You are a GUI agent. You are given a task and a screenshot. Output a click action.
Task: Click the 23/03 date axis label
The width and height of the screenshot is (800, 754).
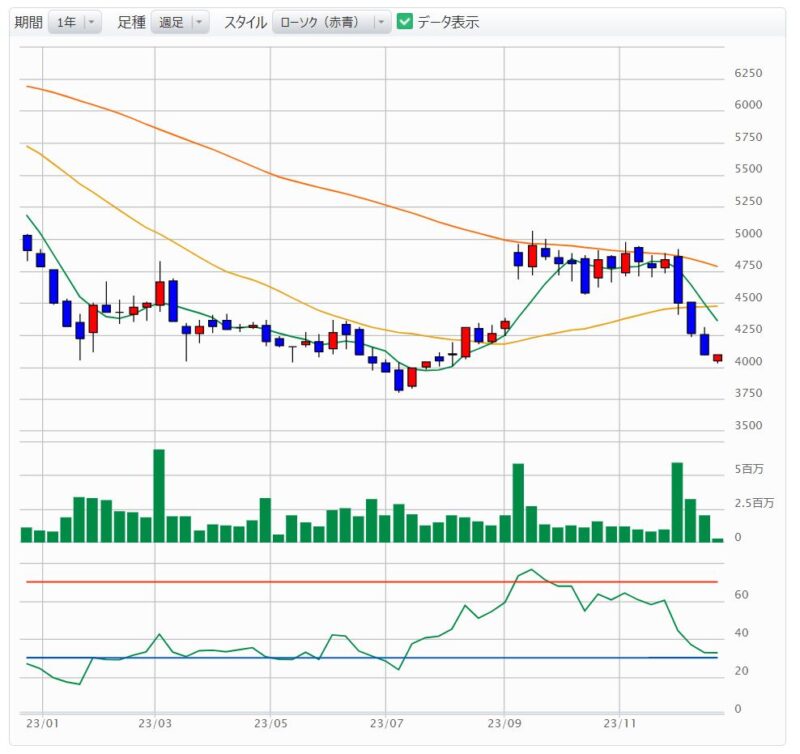(155, 723)
